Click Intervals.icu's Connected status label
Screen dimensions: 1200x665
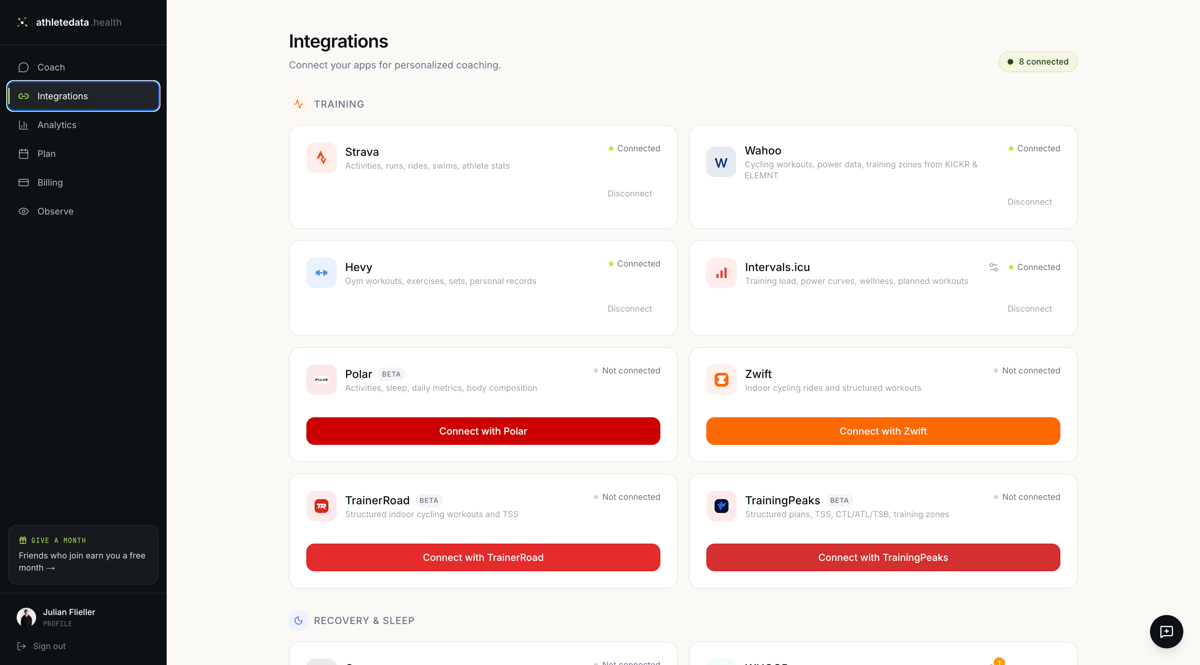(x=1034, y=267)
